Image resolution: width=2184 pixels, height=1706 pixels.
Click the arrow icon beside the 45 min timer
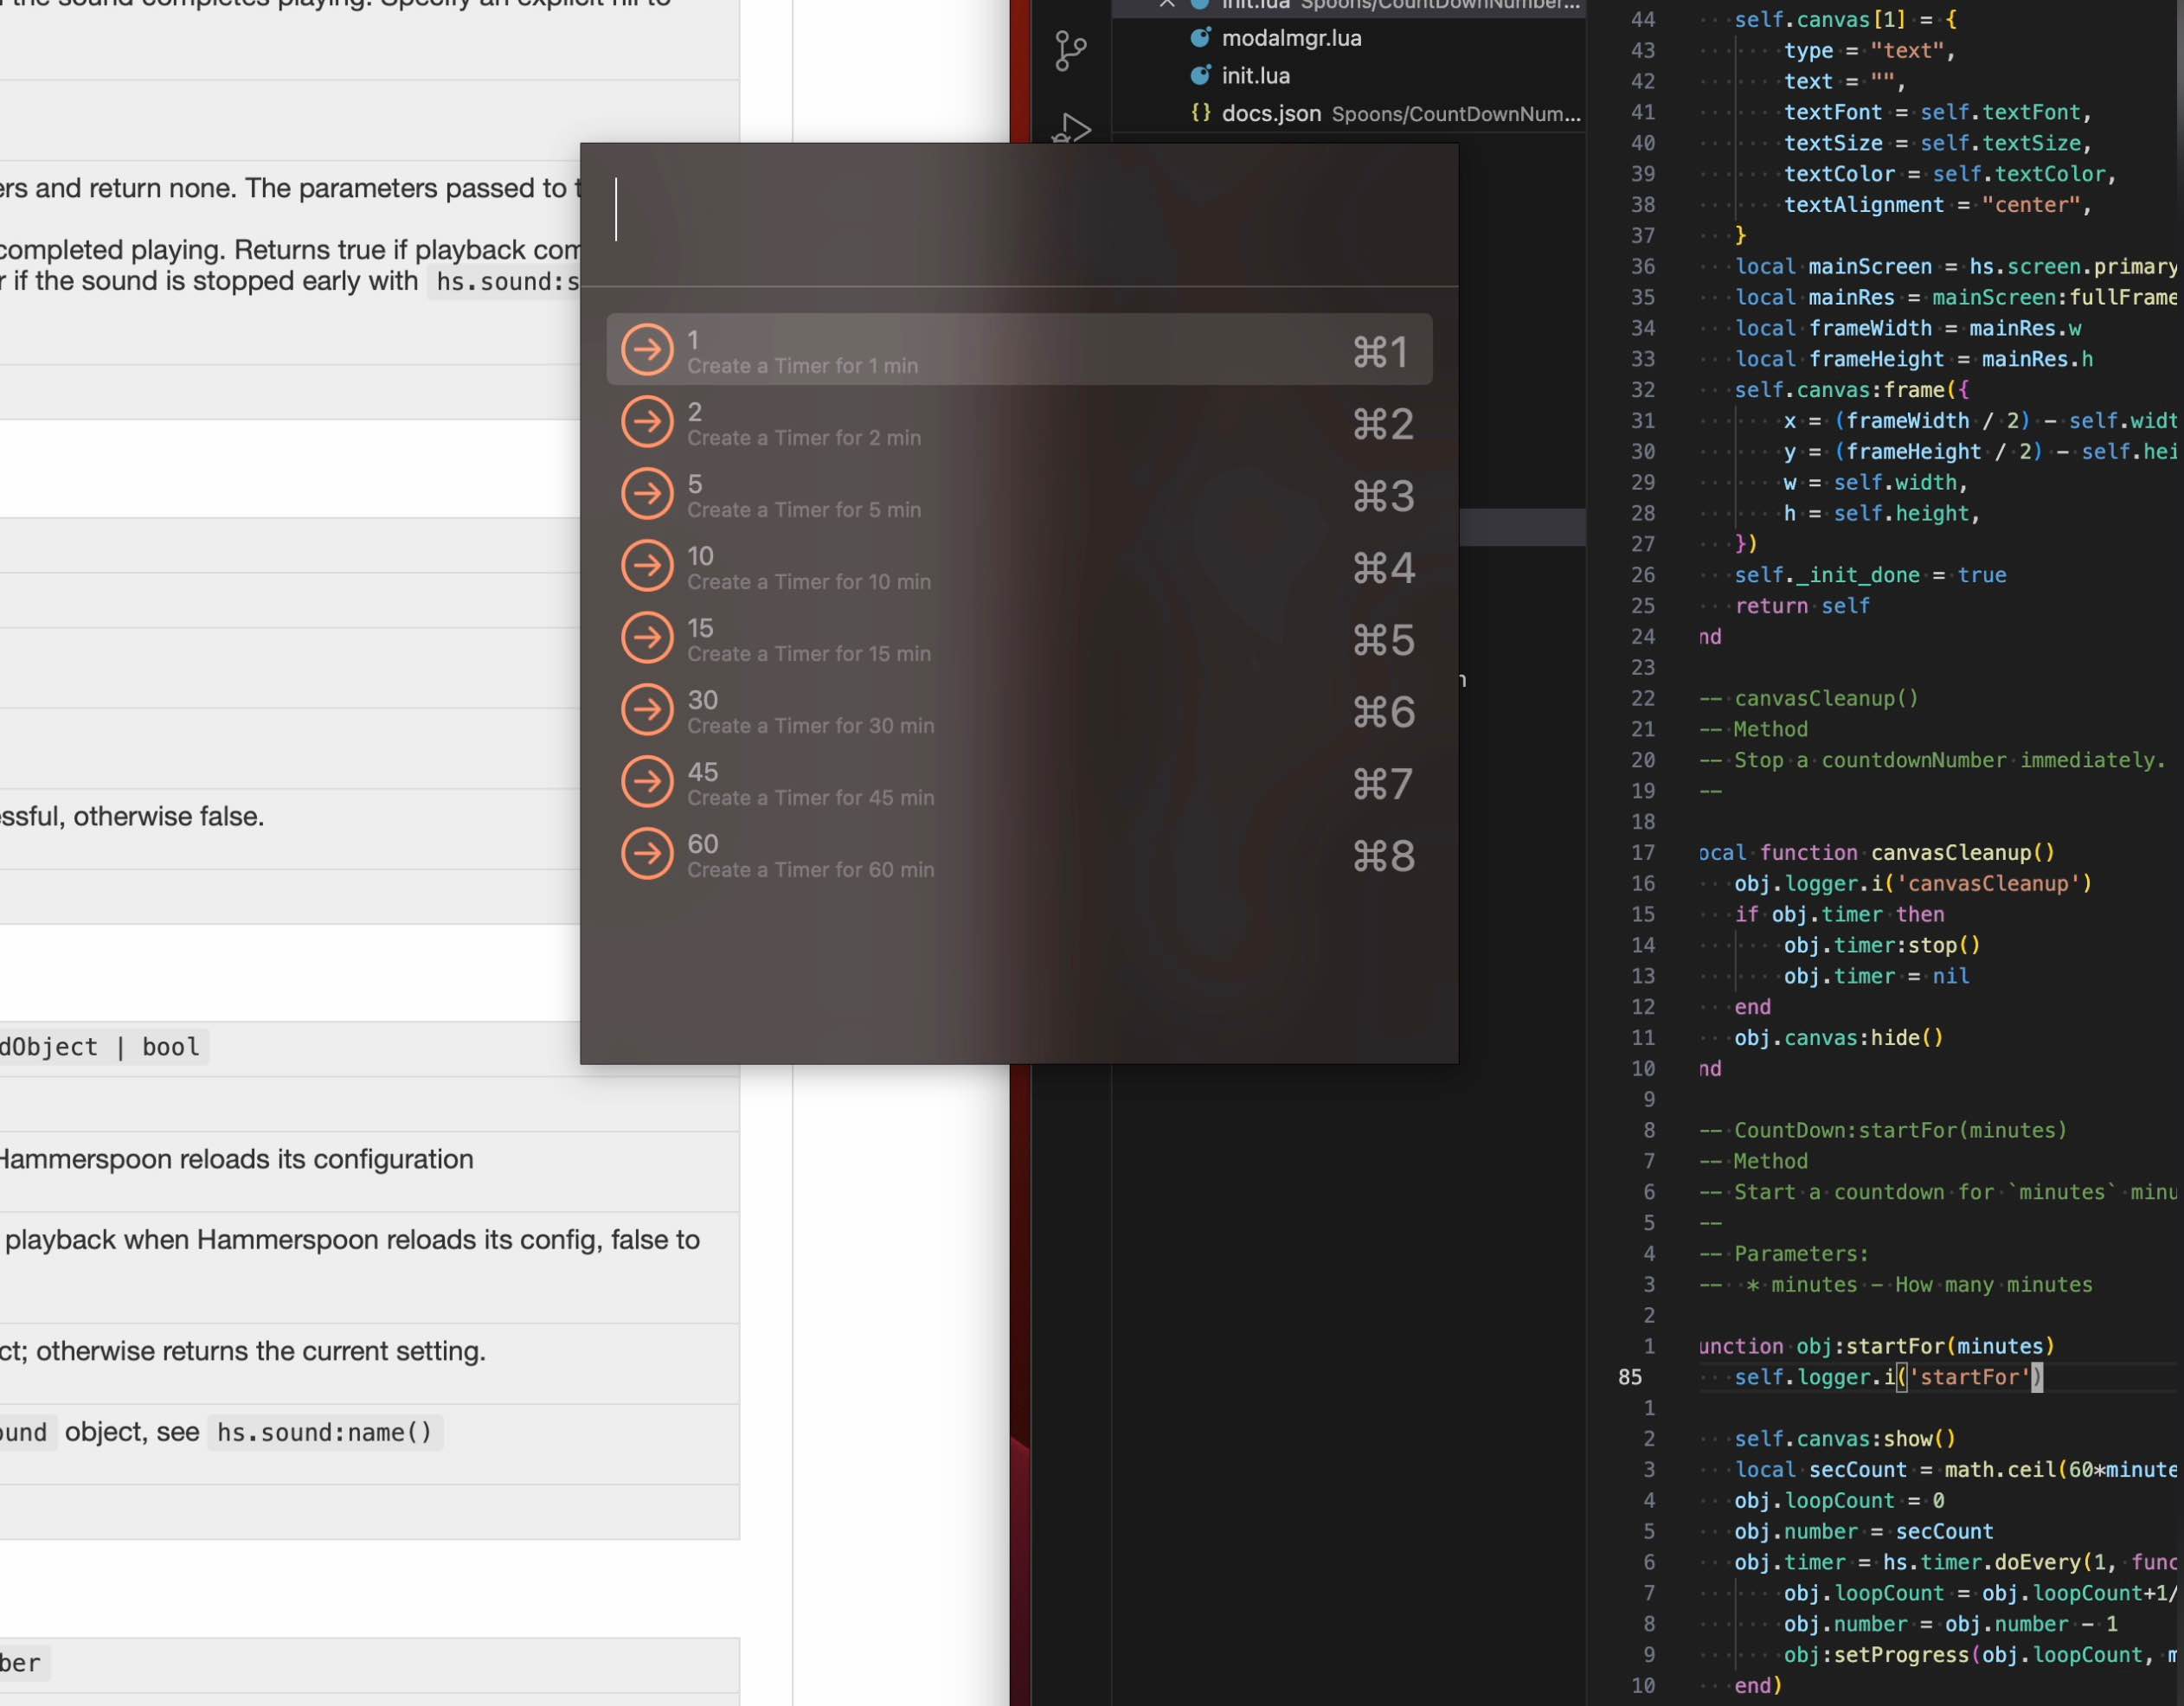tap(647, 783)
